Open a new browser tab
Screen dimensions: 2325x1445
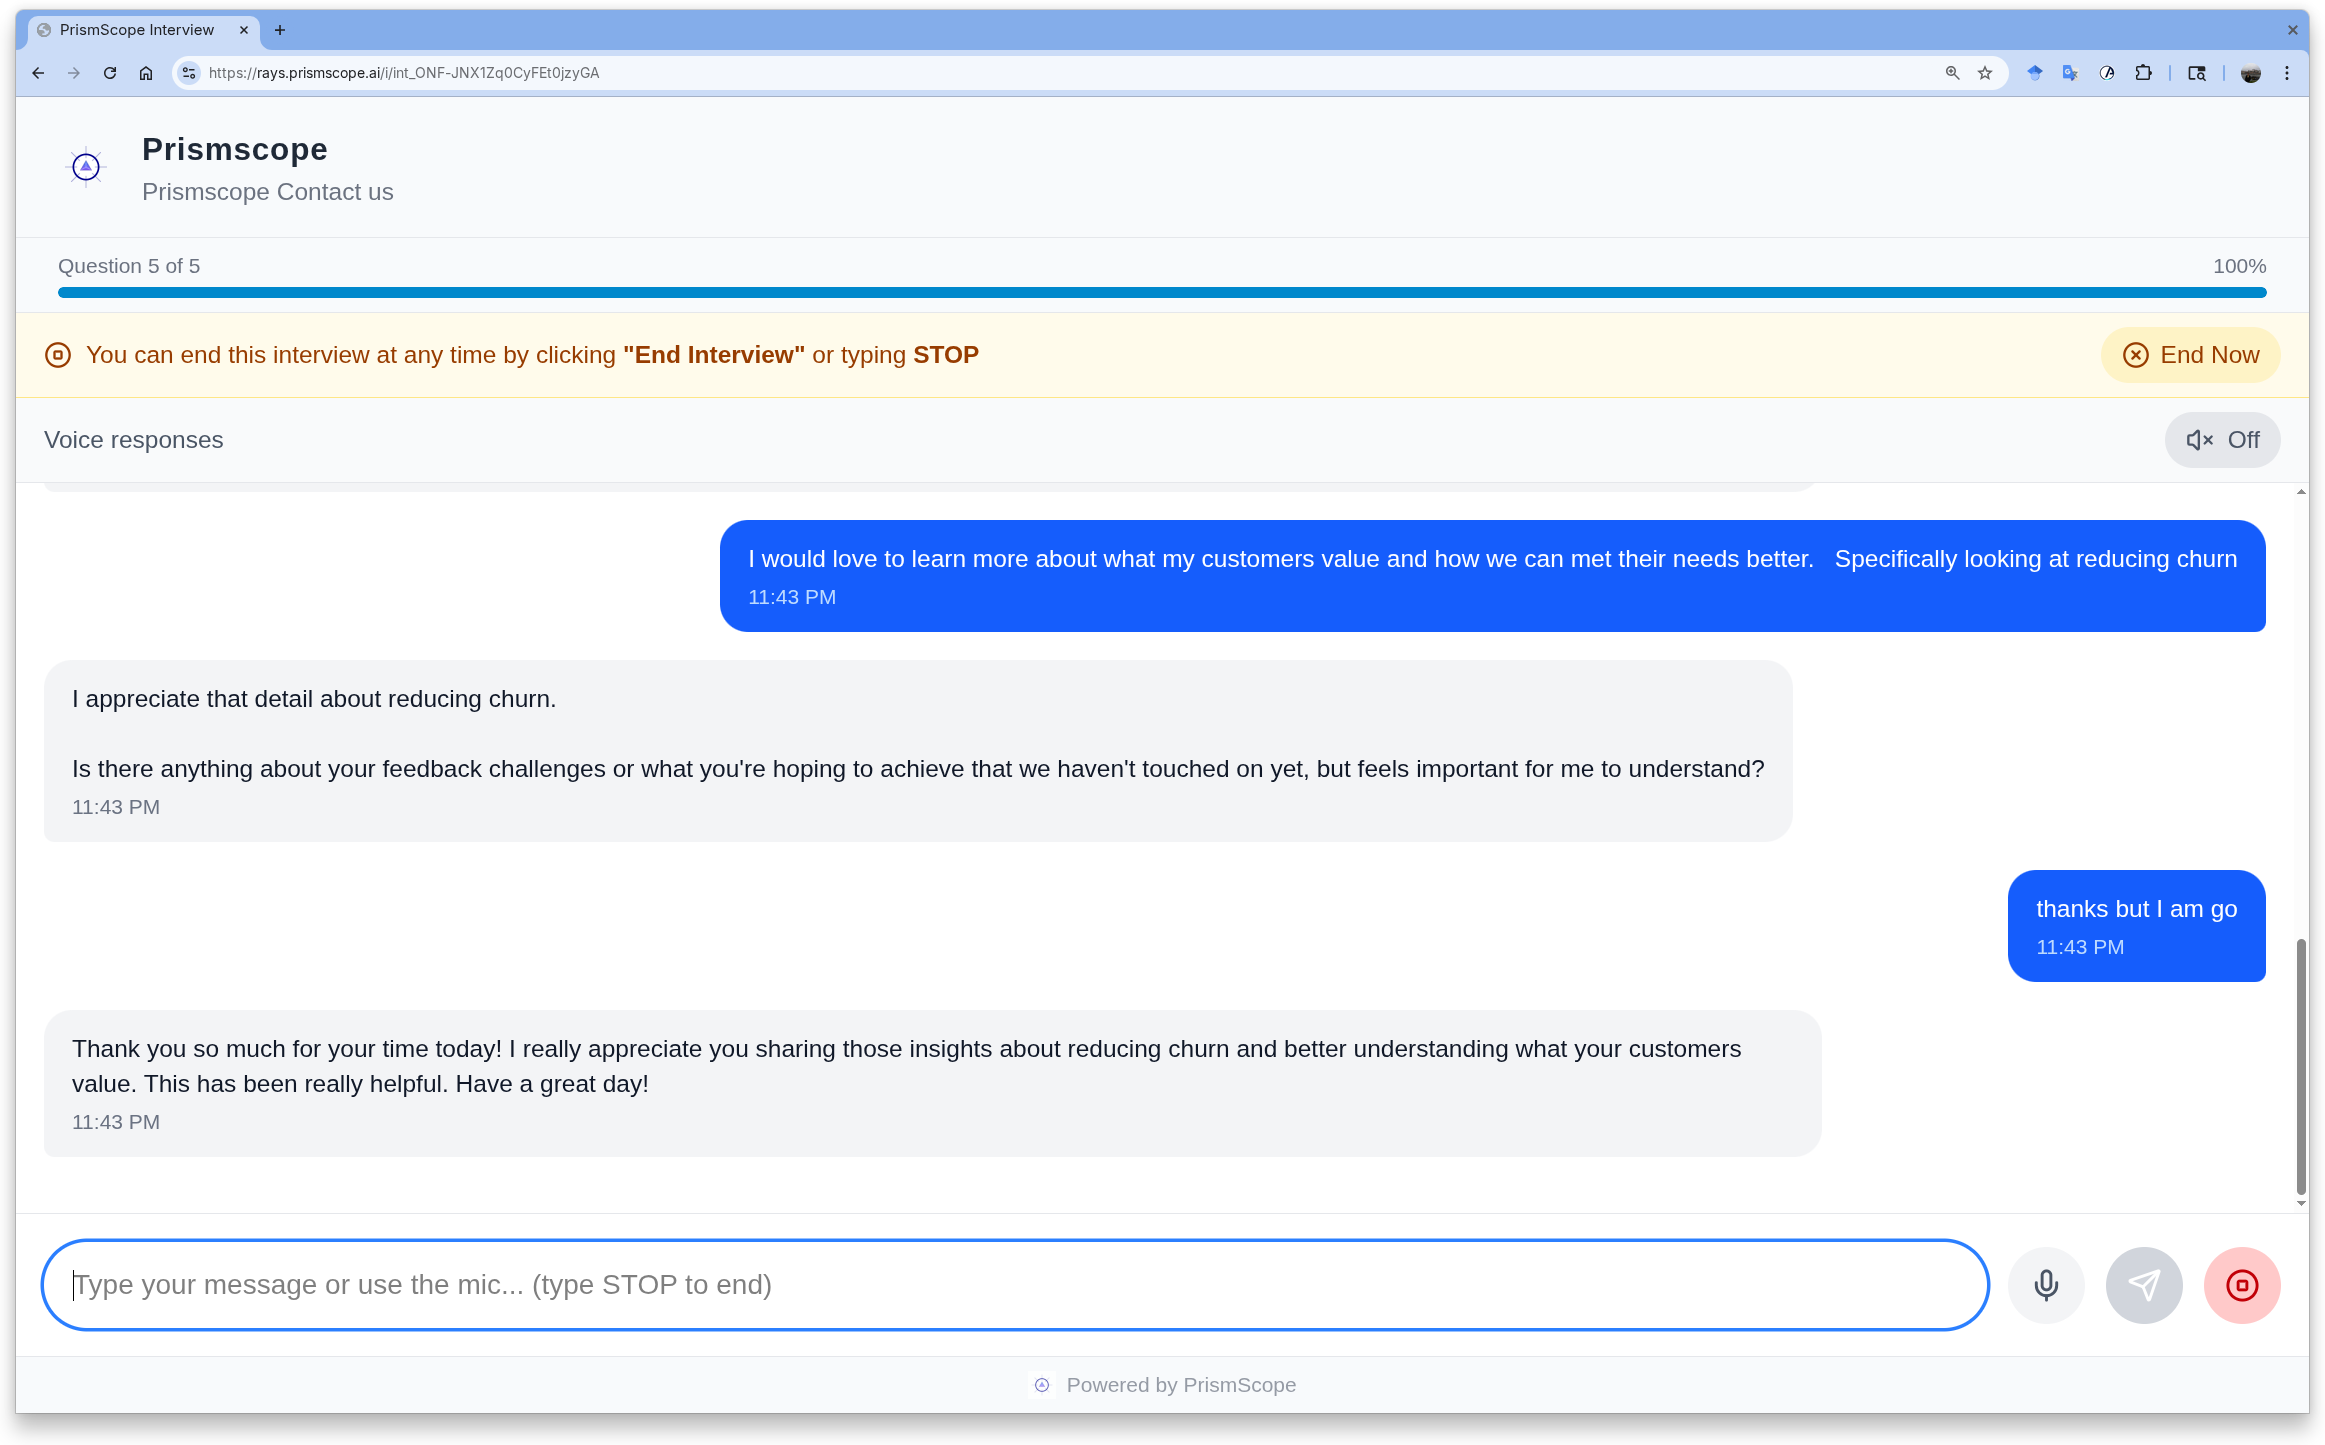280,30
